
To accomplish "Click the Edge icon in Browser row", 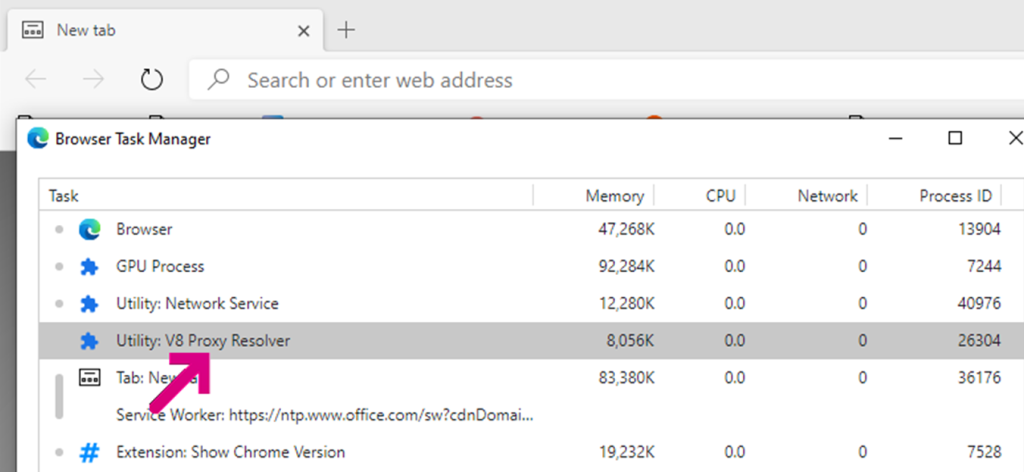I will click(90, 230).
